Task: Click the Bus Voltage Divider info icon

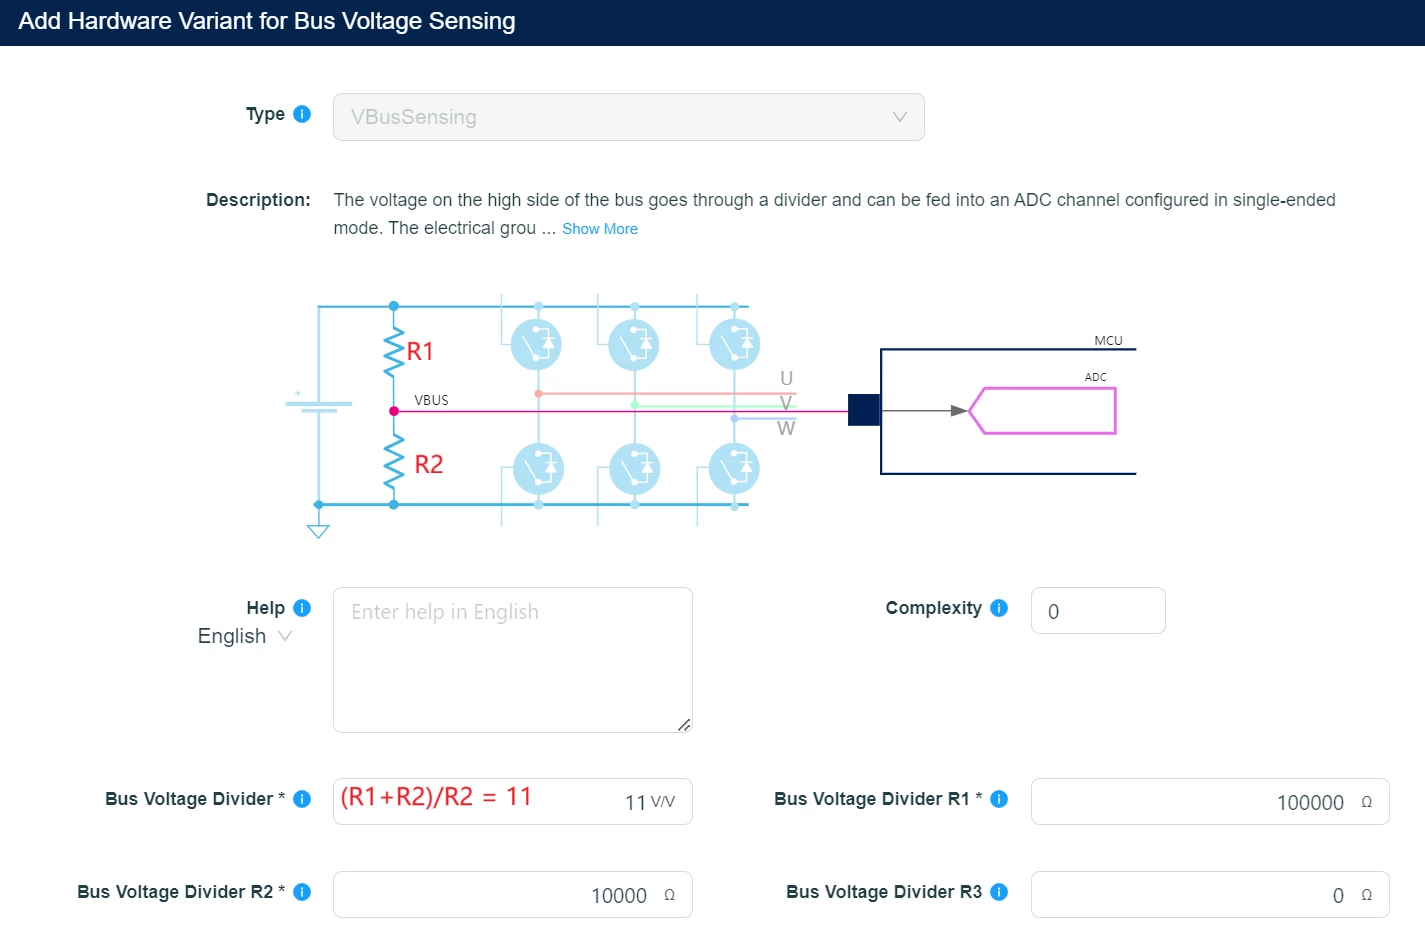Action: tap(302, 799)
